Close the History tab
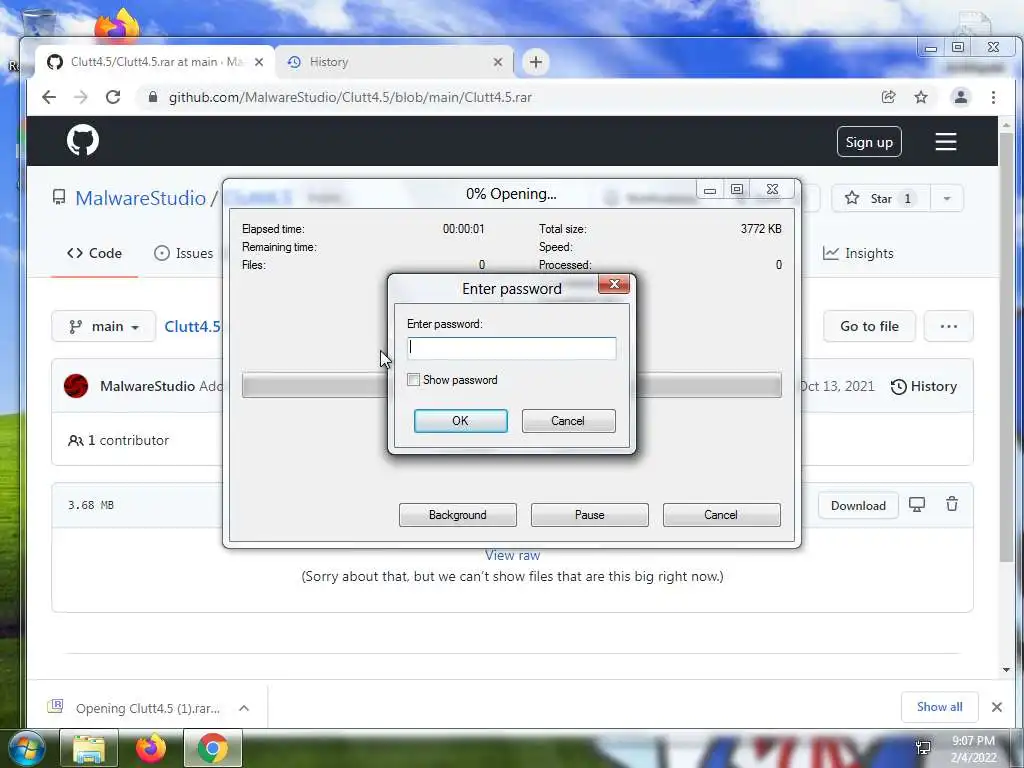The width and height of the screenshot is (1024, 768). click(498, 62)
